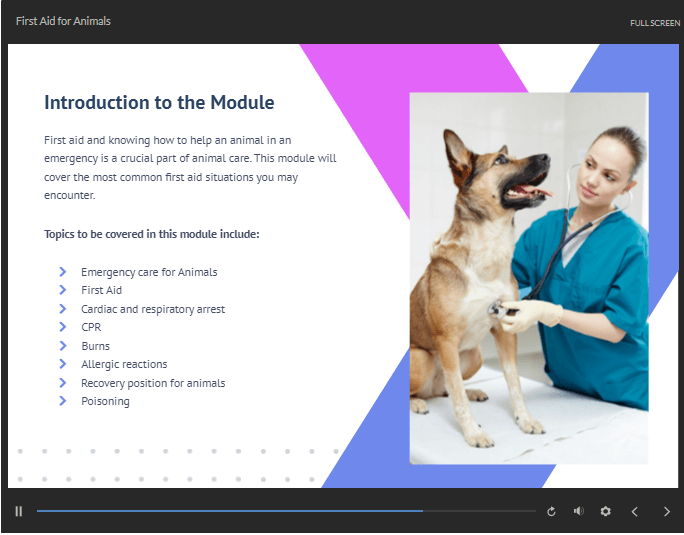The height and width of the screenshot is (535, 684).
Task: Click the intro paragraph about first aid
Action: [x=190, y=168]
